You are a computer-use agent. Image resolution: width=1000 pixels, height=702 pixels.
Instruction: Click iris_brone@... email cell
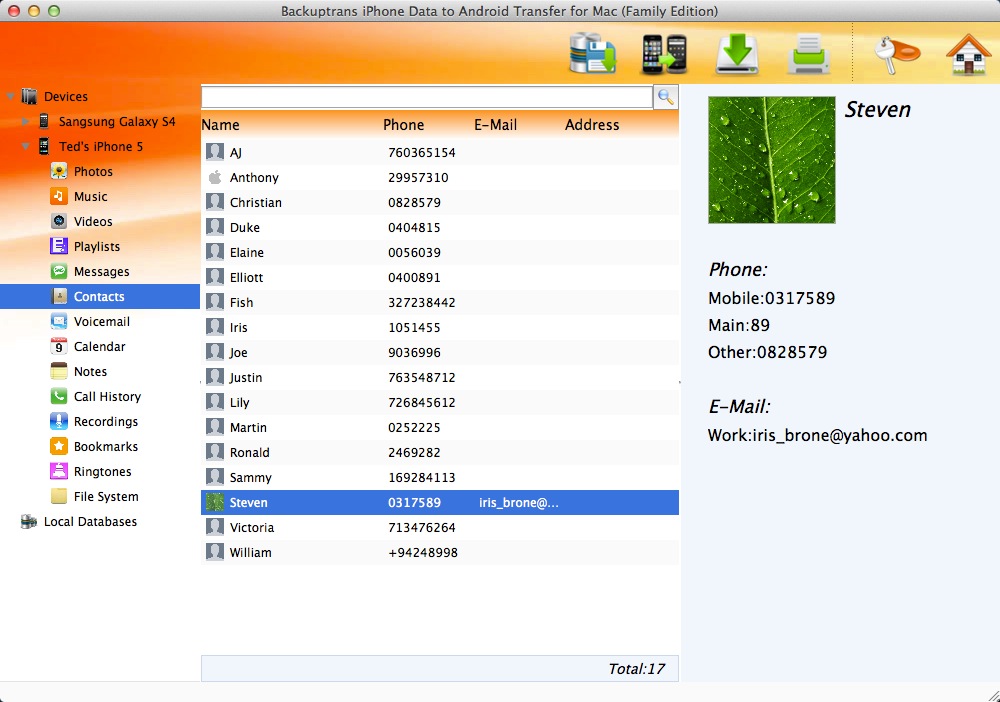point(518,502)
